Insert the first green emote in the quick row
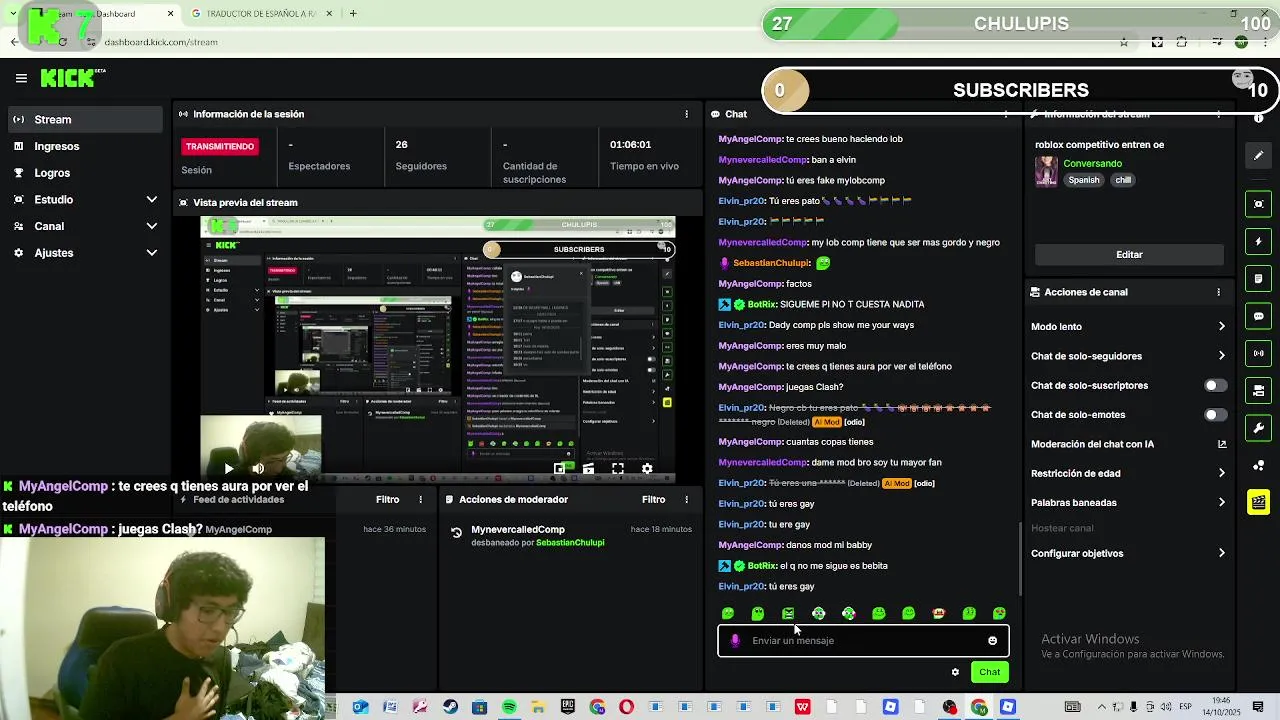 click(x=728, y=613)
